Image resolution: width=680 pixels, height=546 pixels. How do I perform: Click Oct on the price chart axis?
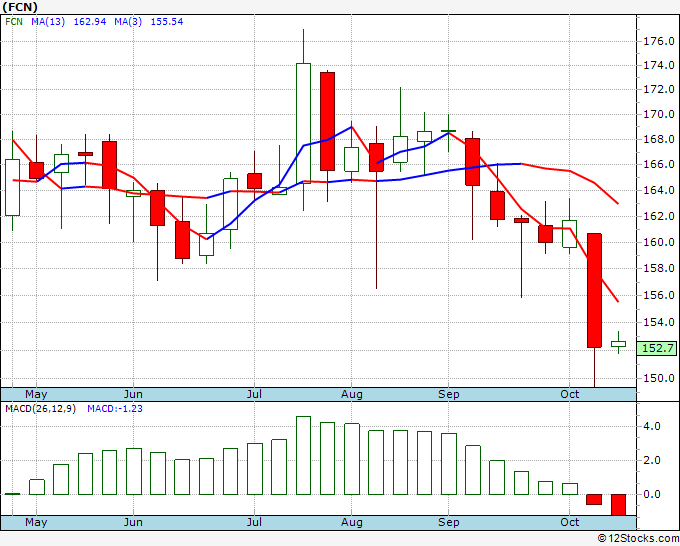click(569, 394)
